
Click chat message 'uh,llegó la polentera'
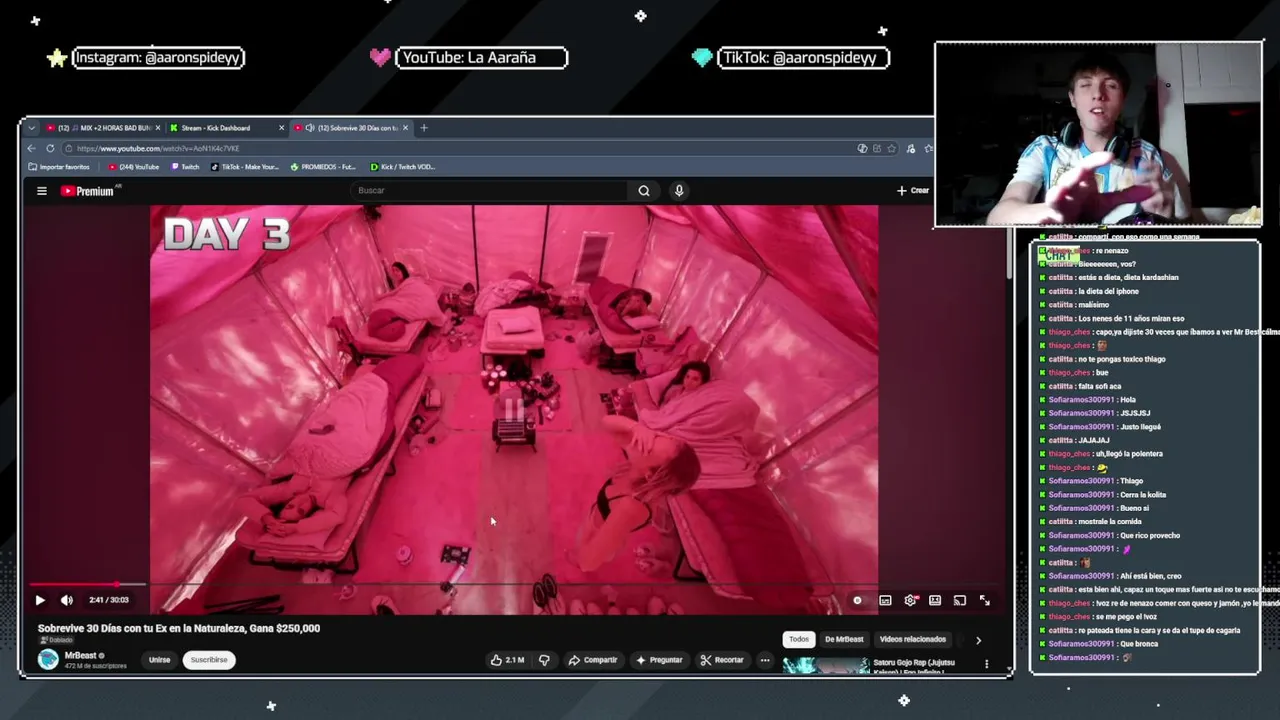coord(1129,453)
